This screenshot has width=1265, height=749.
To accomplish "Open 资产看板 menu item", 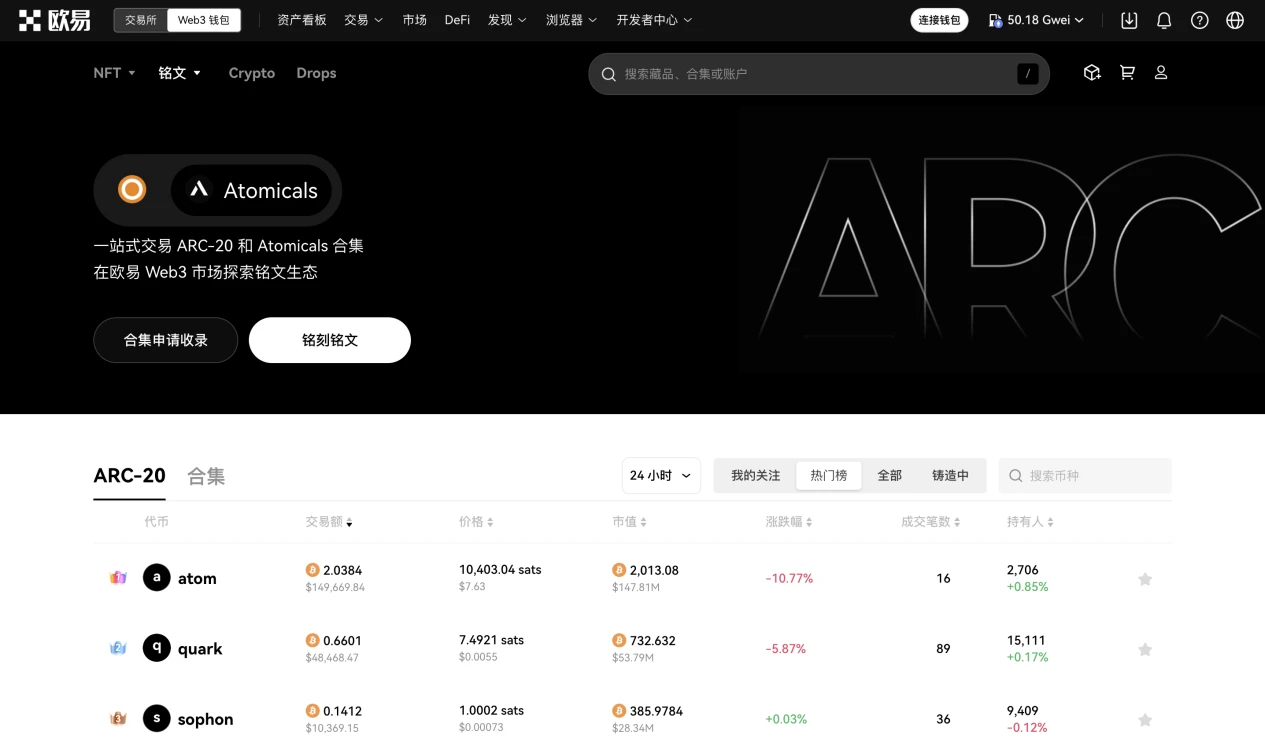I will 302,20.
